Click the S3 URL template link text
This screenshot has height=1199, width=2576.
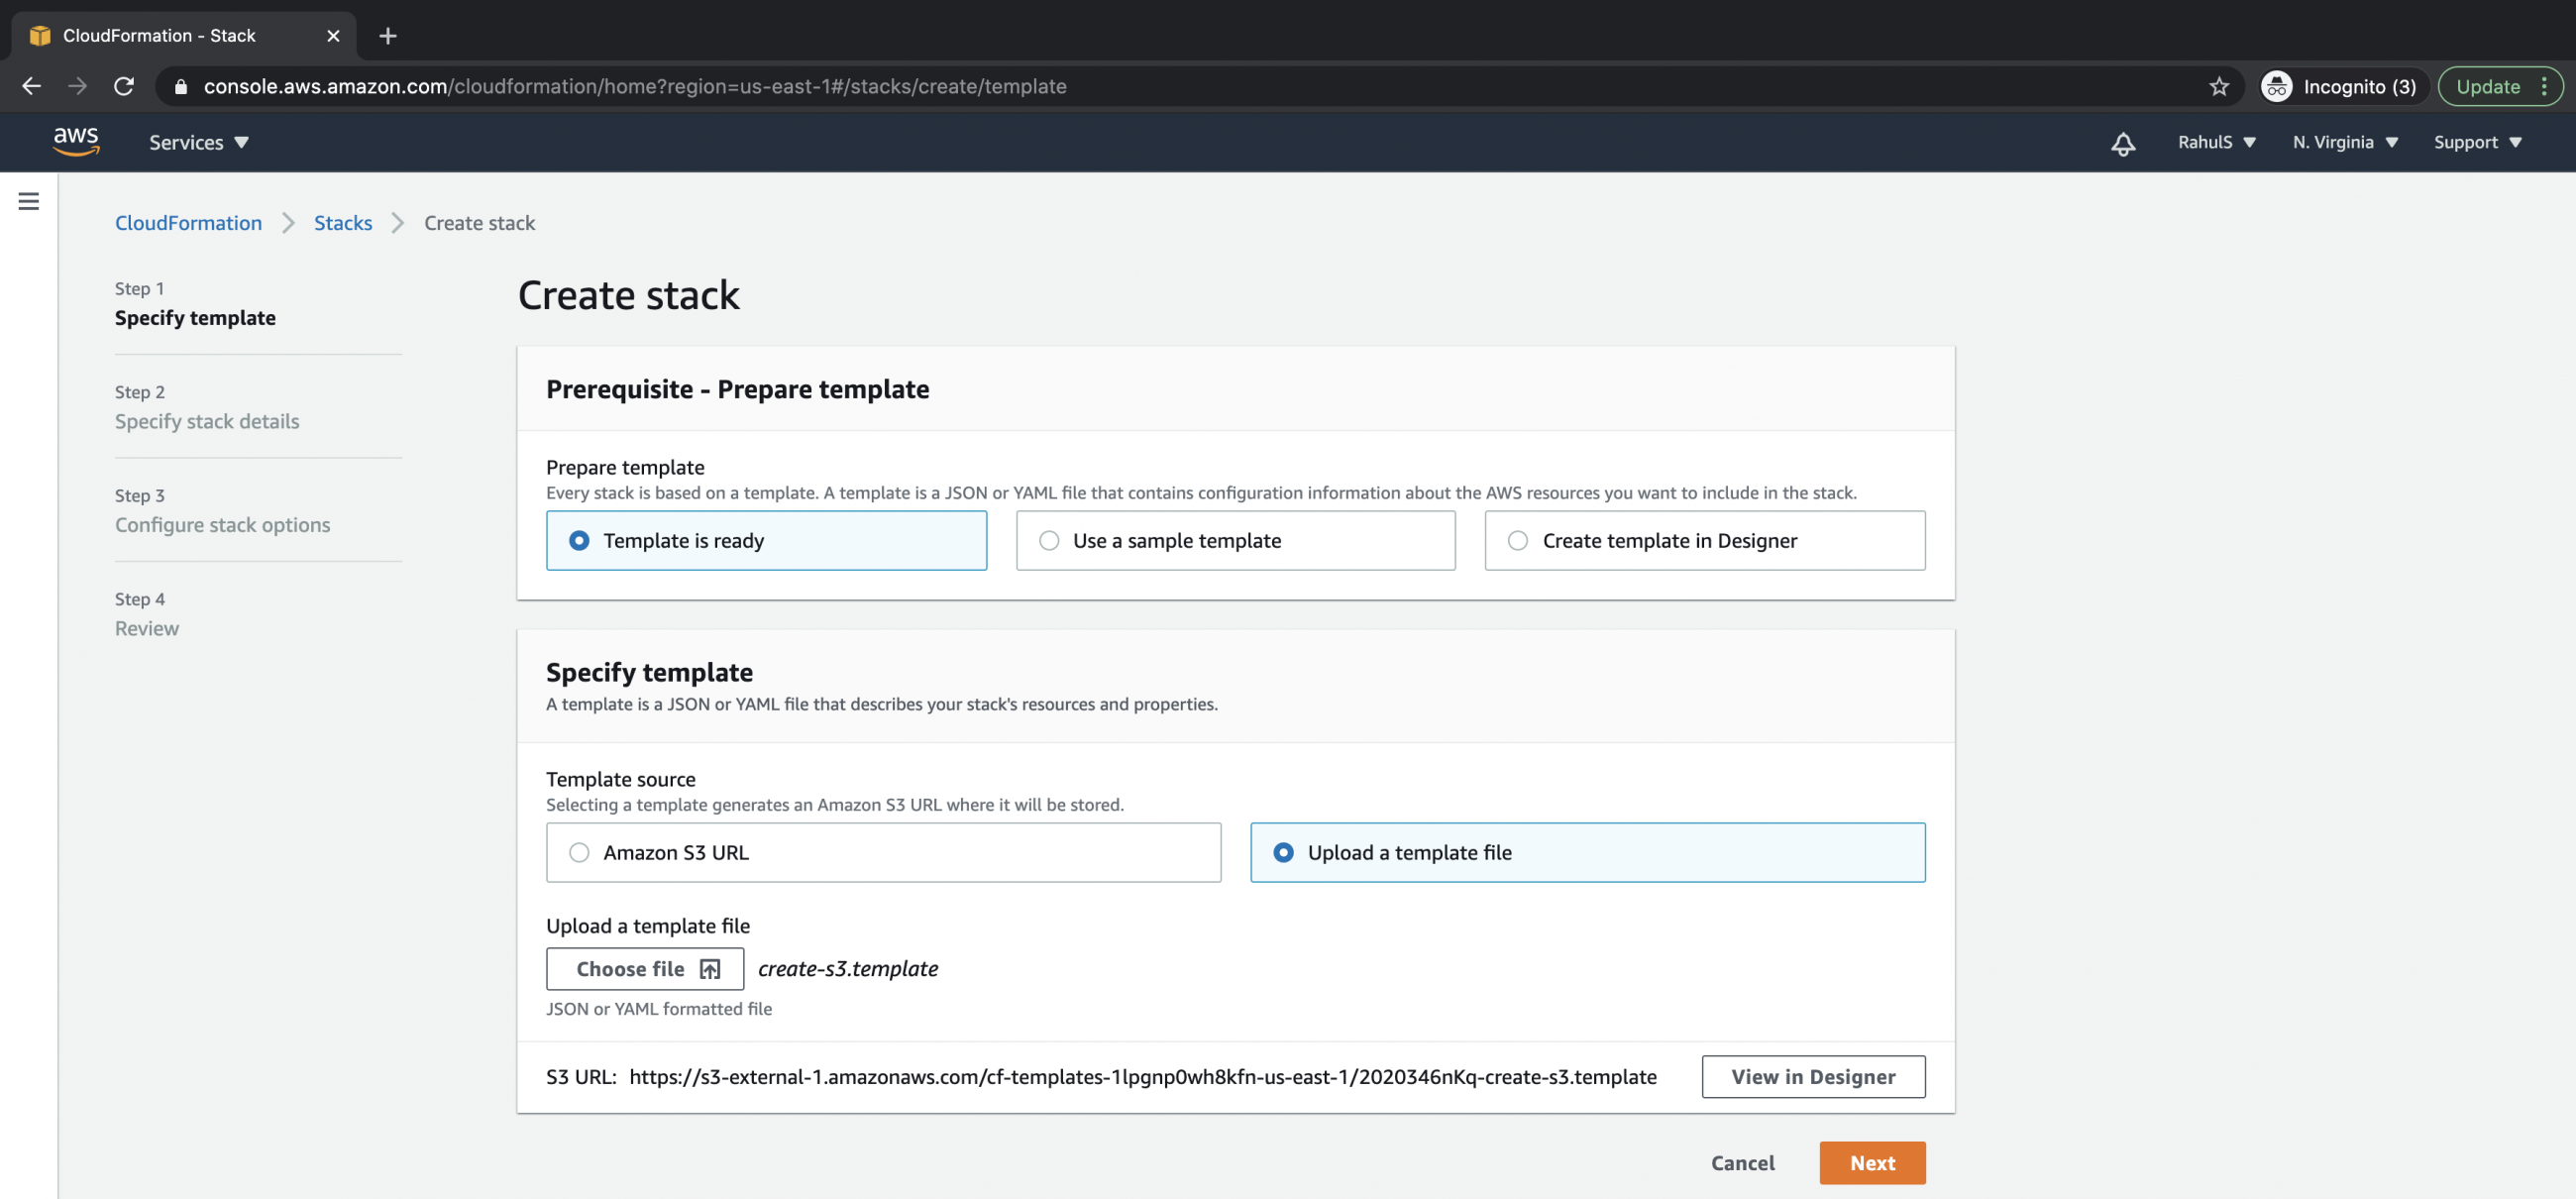coord(1142,1076)
